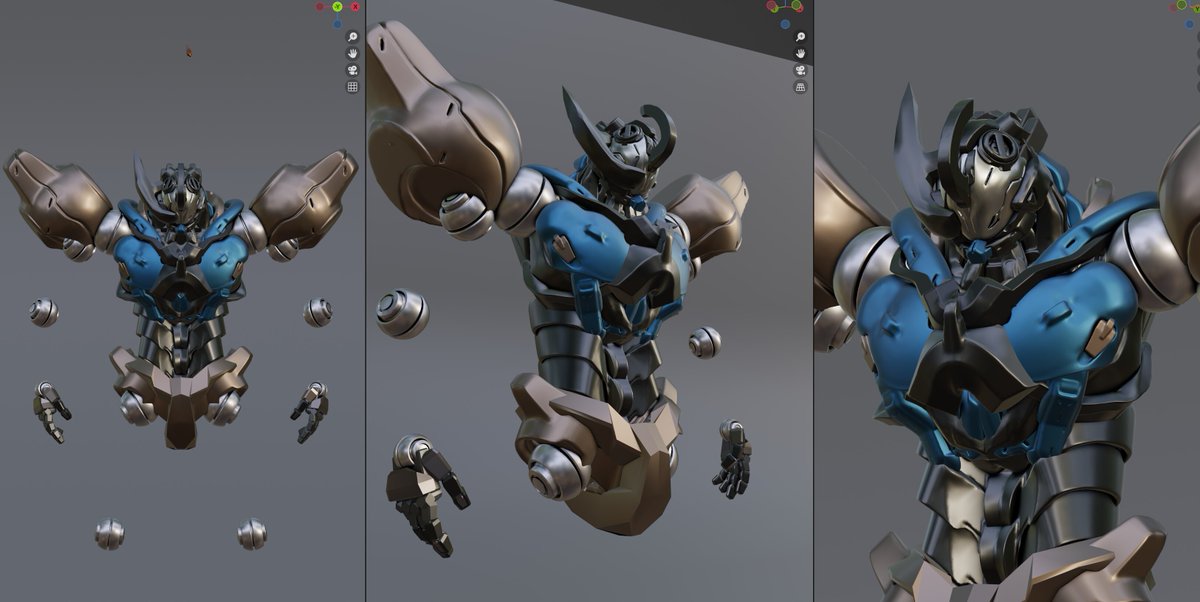Click the zoom icon in middle viewport
This screenshot has width=1200, height=602.
[800, 37]
